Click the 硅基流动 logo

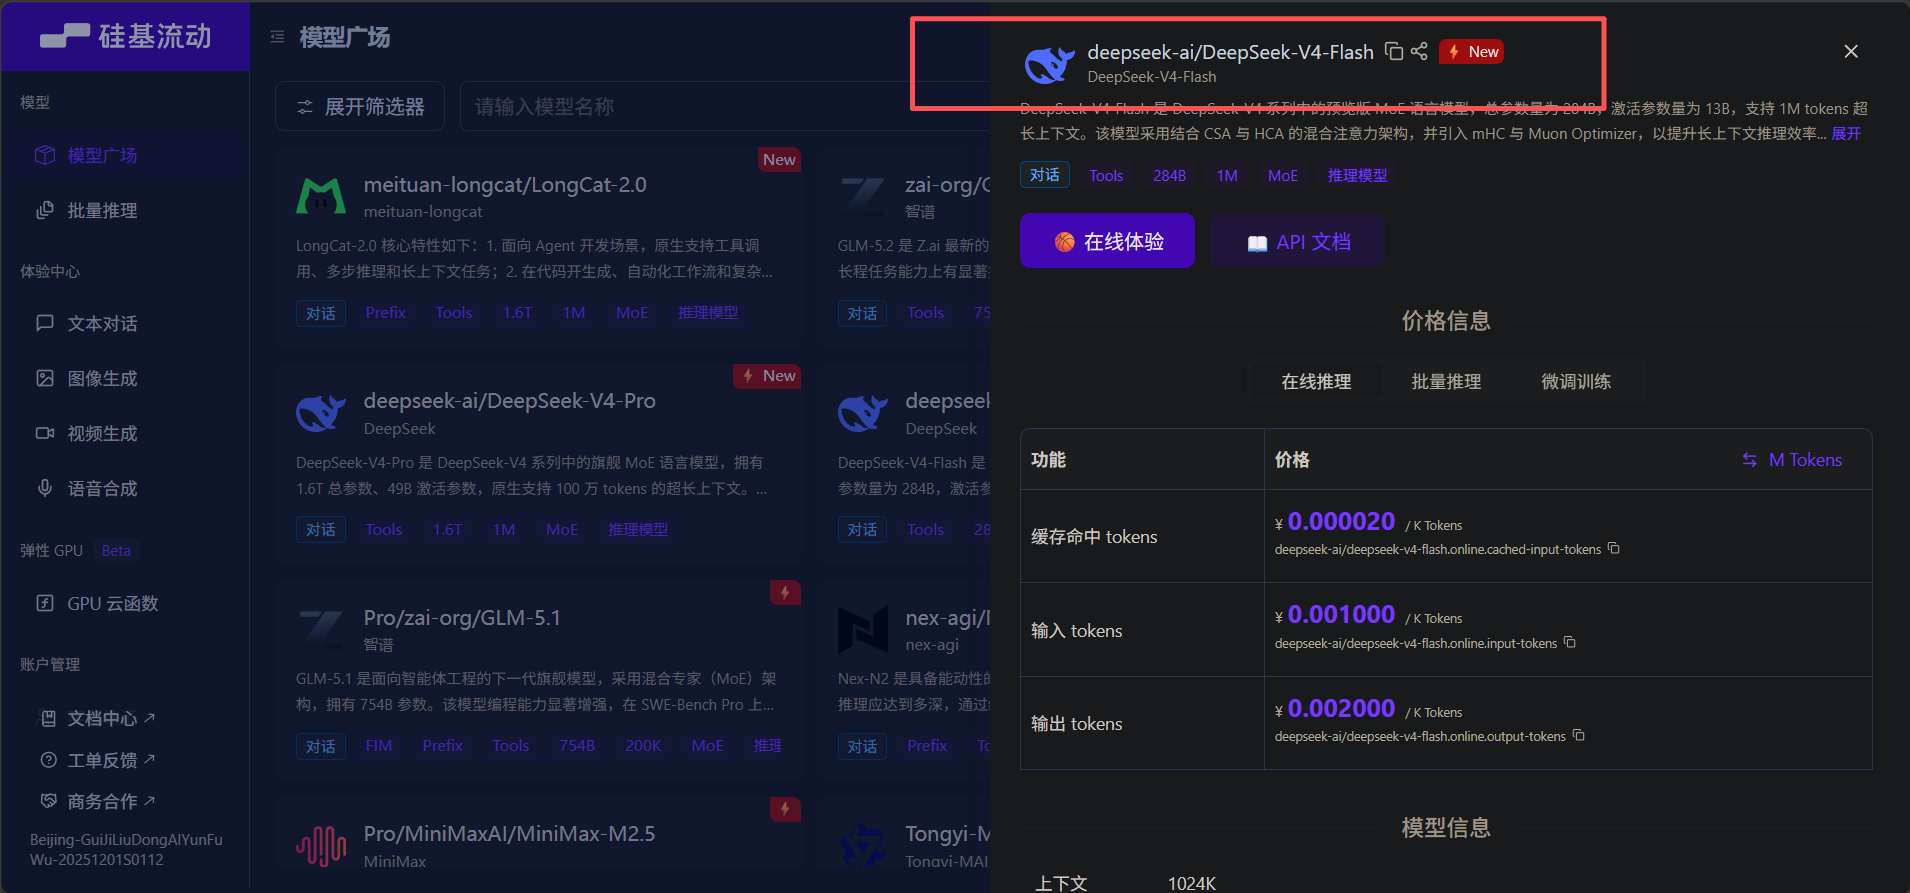[x=126, y=36]
